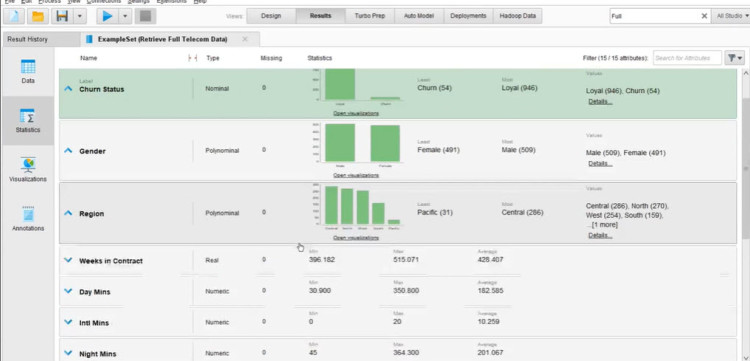The height and width of the screenshot is (361, 750).
Task: Select the Churn Status attribute name
Action: pos(101,89)
